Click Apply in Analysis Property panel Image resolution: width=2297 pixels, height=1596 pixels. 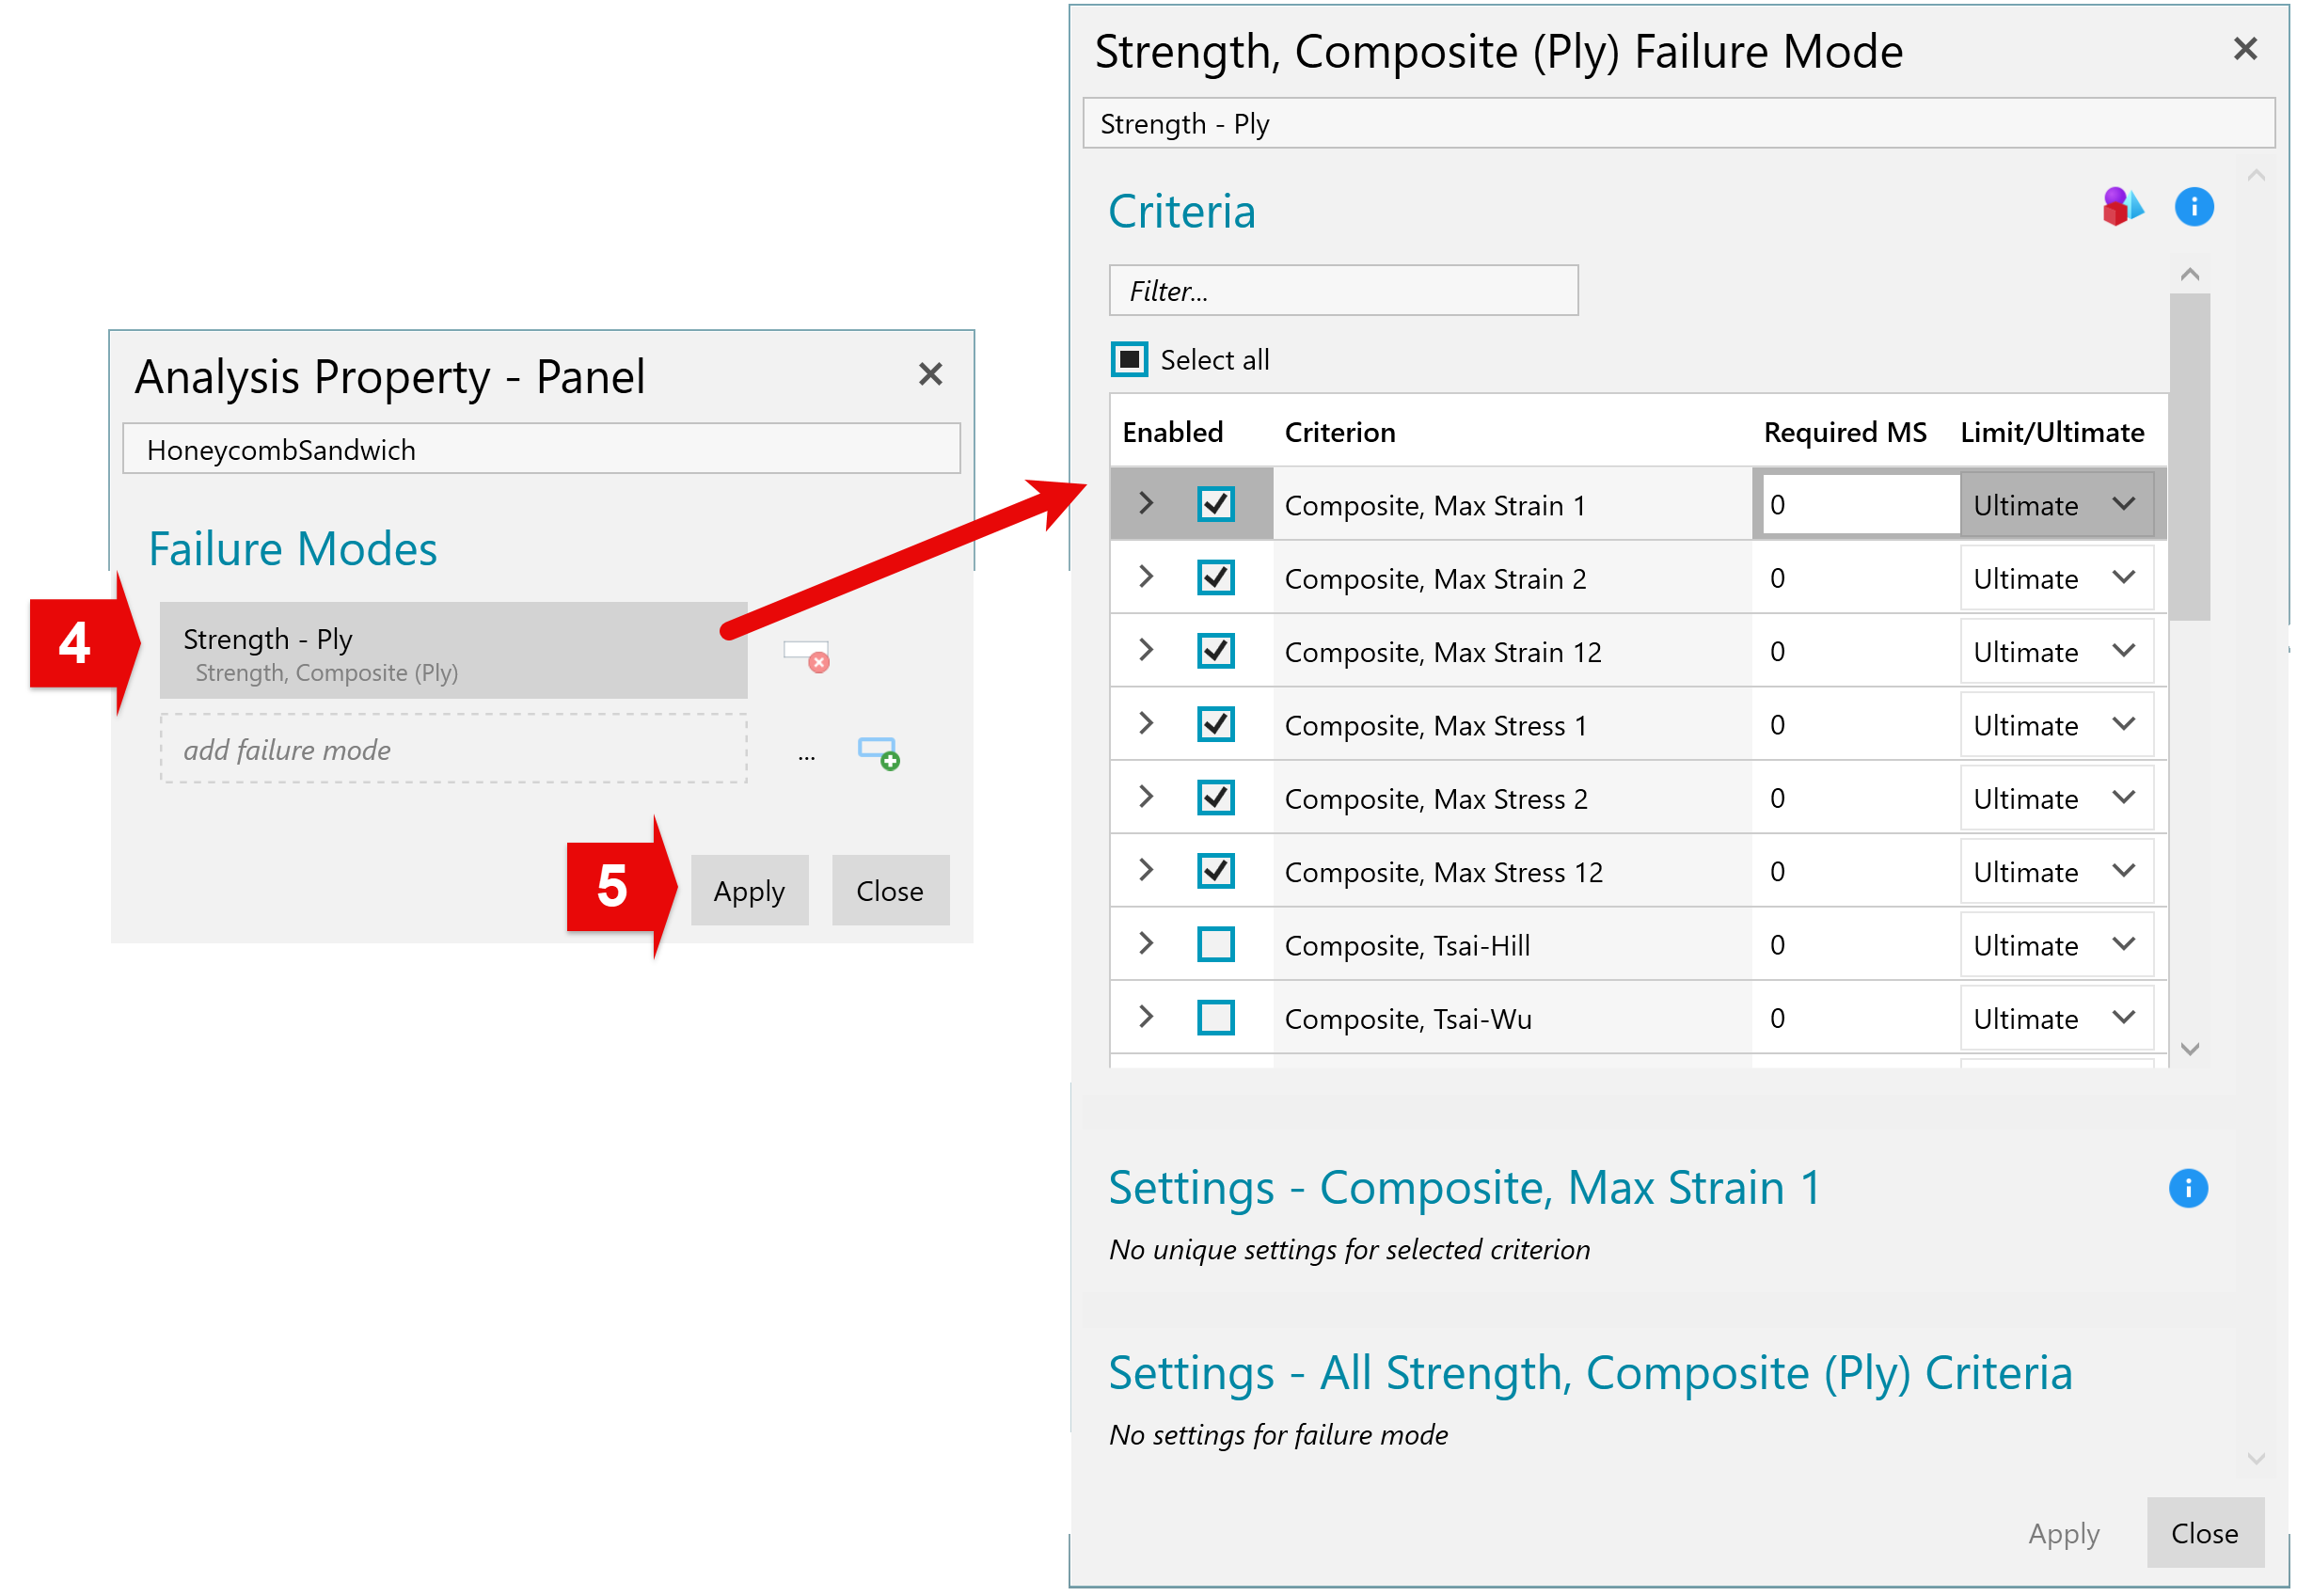tap(749, 890)
